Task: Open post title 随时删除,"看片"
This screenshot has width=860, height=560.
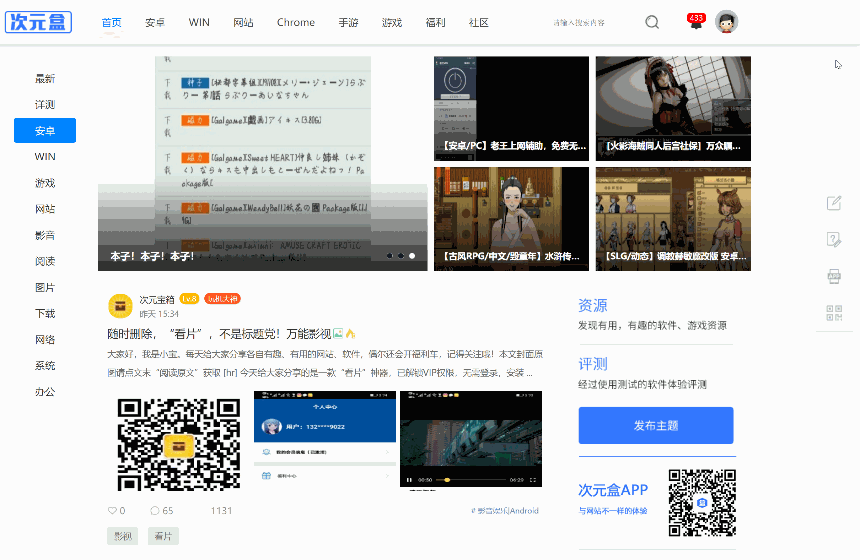Action: (x=219, y=334)
